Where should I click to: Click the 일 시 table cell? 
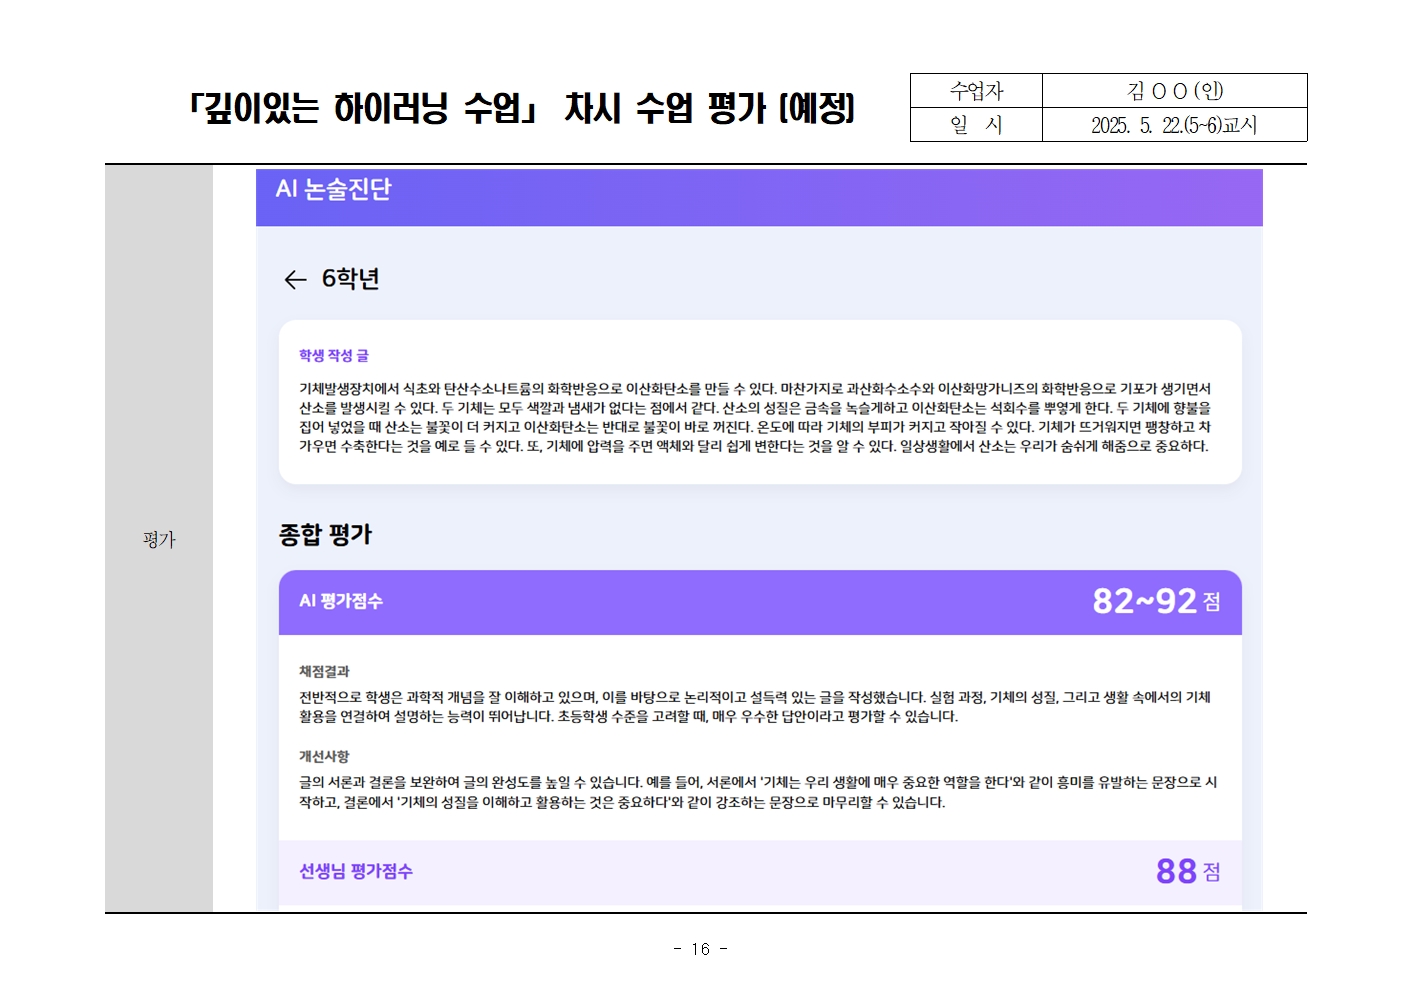click(976, 125)
